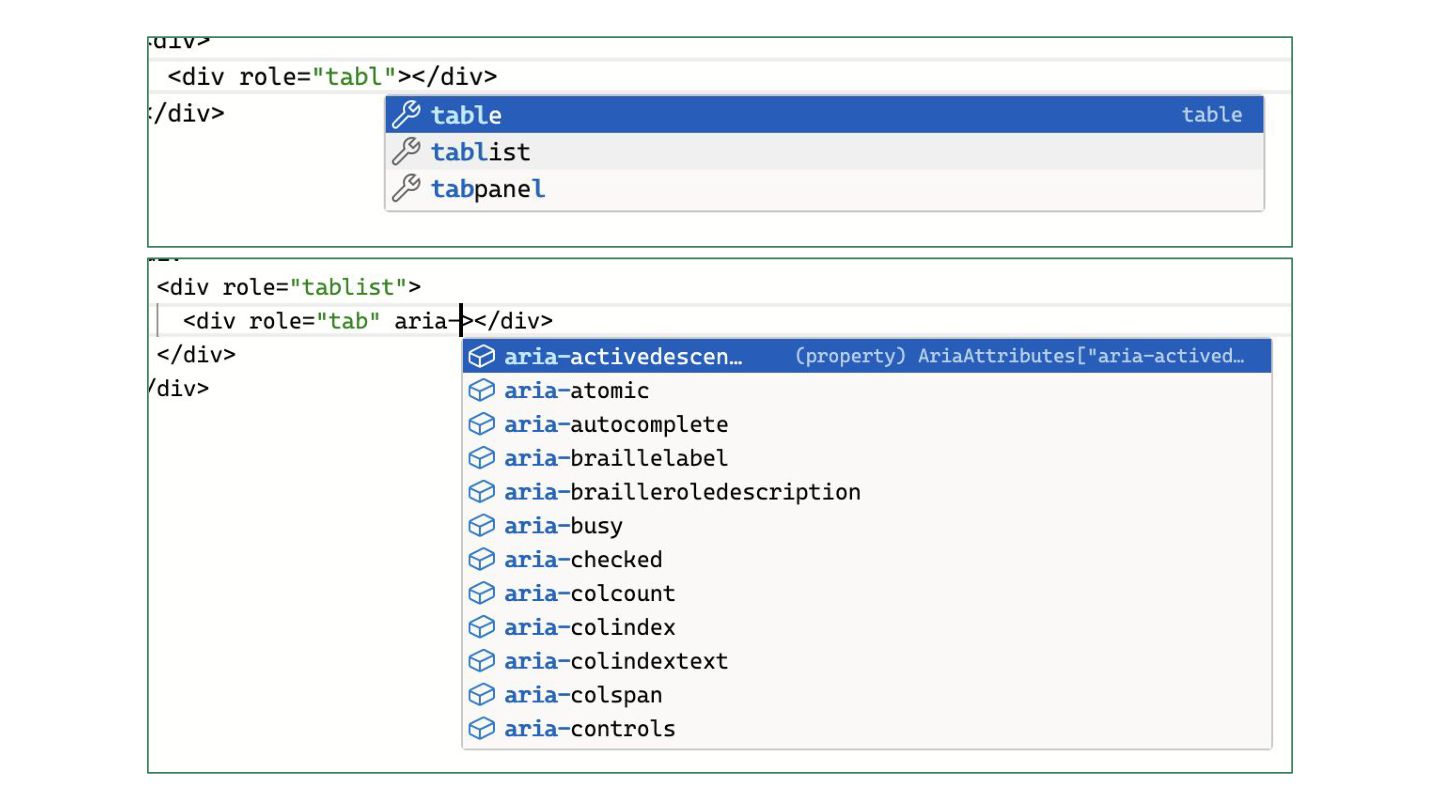Select aria-brailleroledescription in the suggestions
The width and height of the screenshot is (1440, 810).
click(x=682, y=492)
